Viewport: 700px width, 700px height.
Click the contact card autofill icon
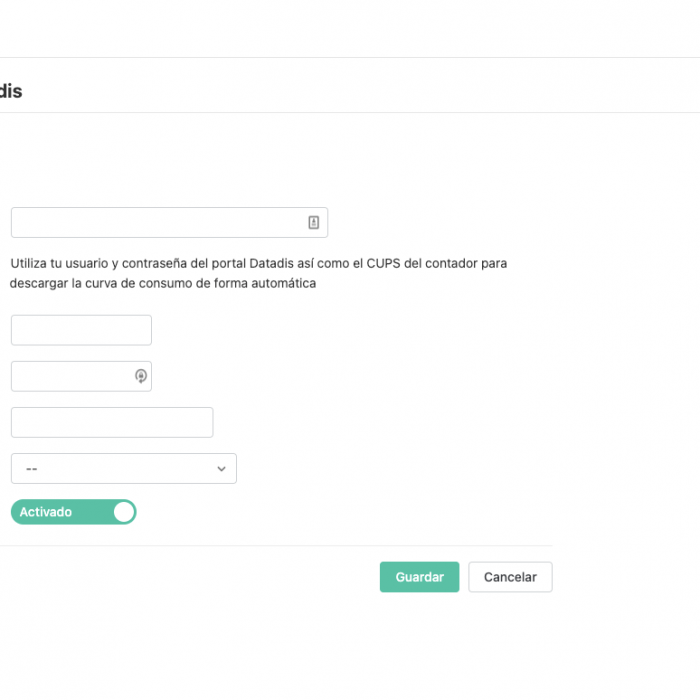point(313,222)
